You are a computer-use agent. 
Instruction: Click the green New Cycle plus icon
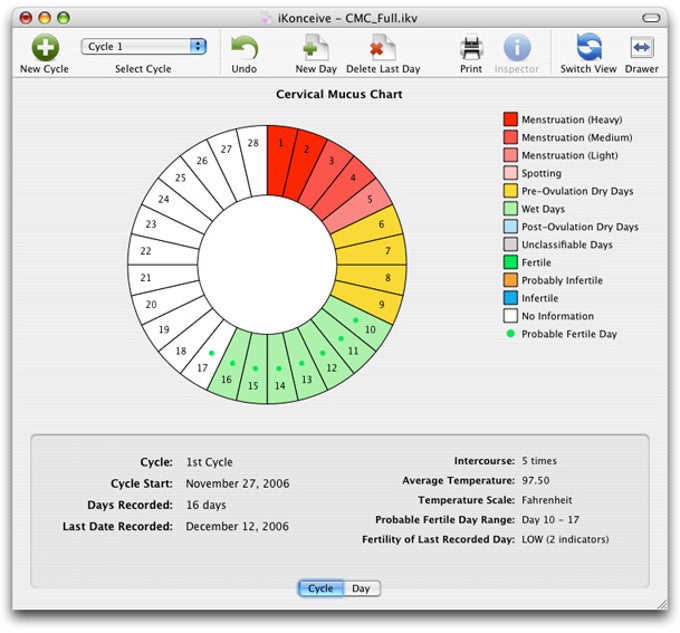pos(45,47)
